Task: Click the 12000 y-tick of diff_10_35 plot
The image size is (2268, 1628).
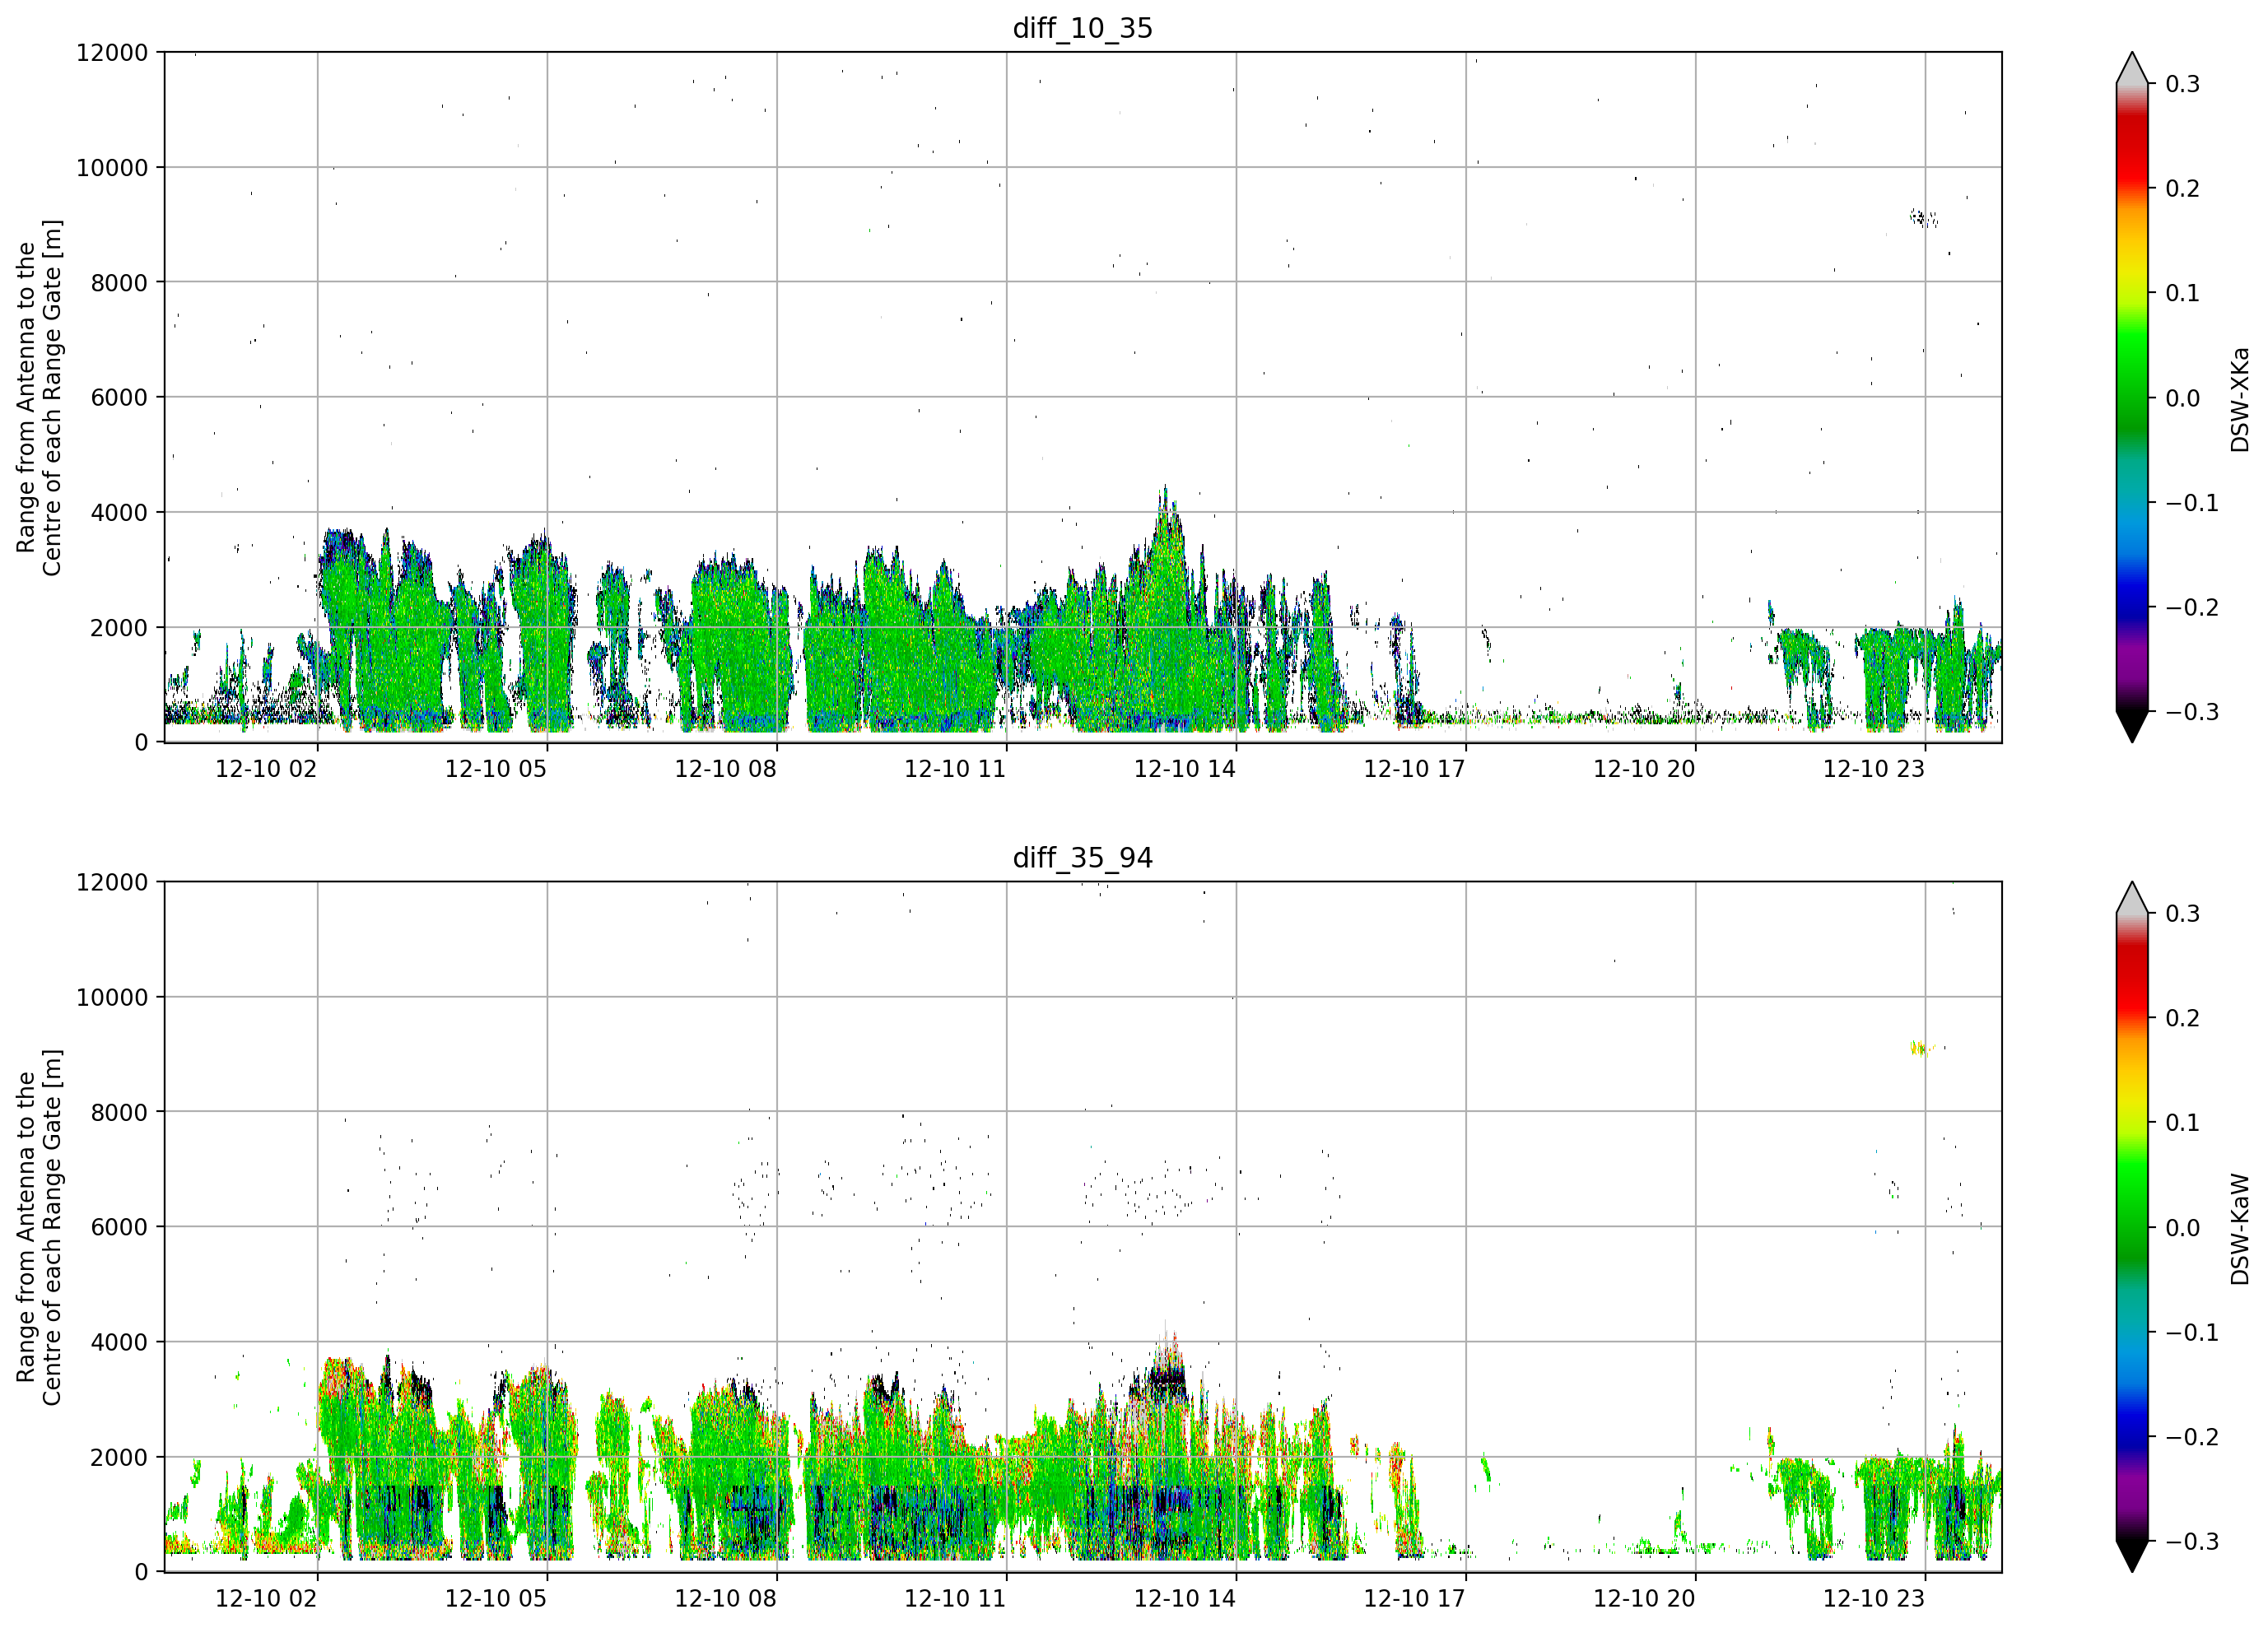Action: pyautogui.click(x=112, y=53)
